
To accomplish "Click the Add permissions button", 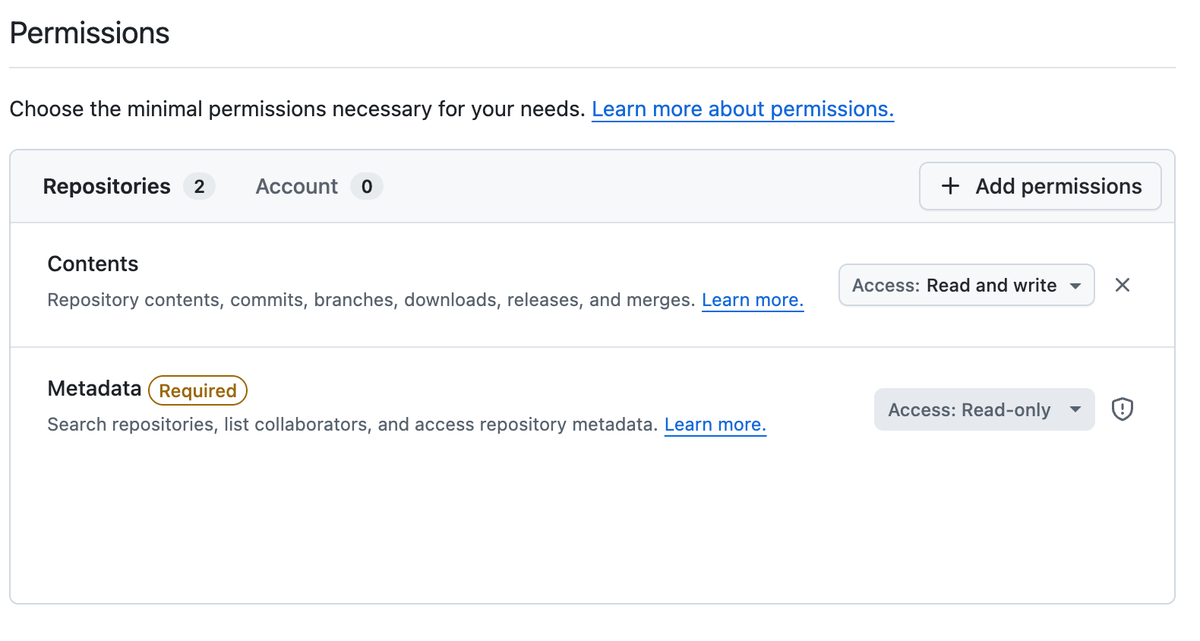I will click(1040, 186).
